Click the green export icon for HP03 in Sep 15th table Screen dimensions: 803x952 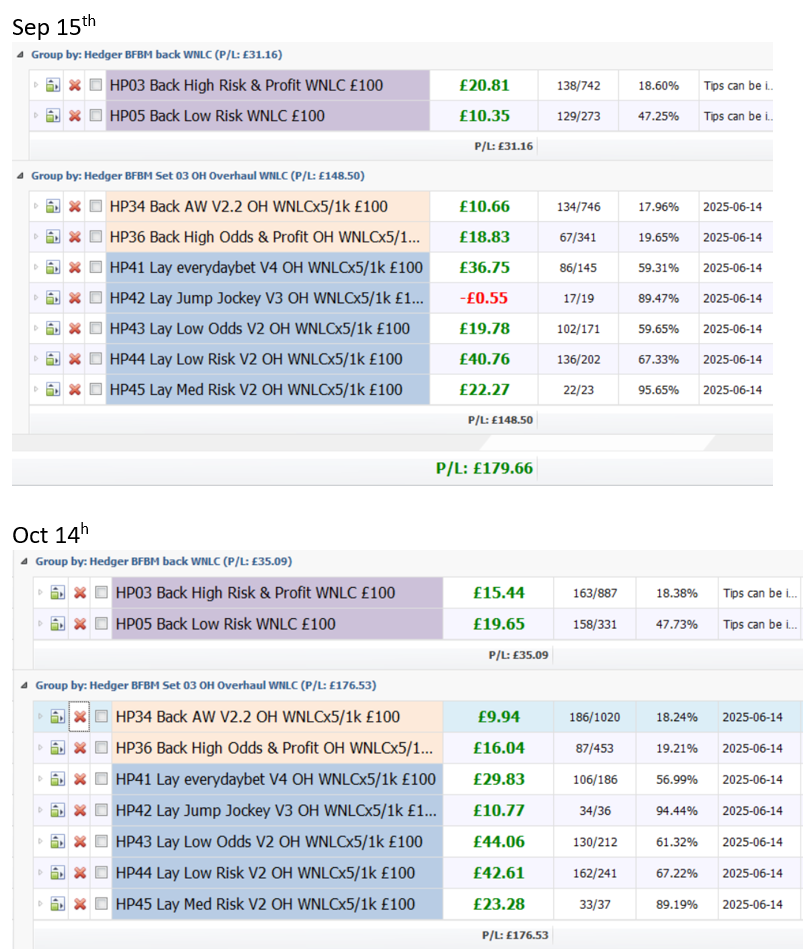[x=55, y=86]
